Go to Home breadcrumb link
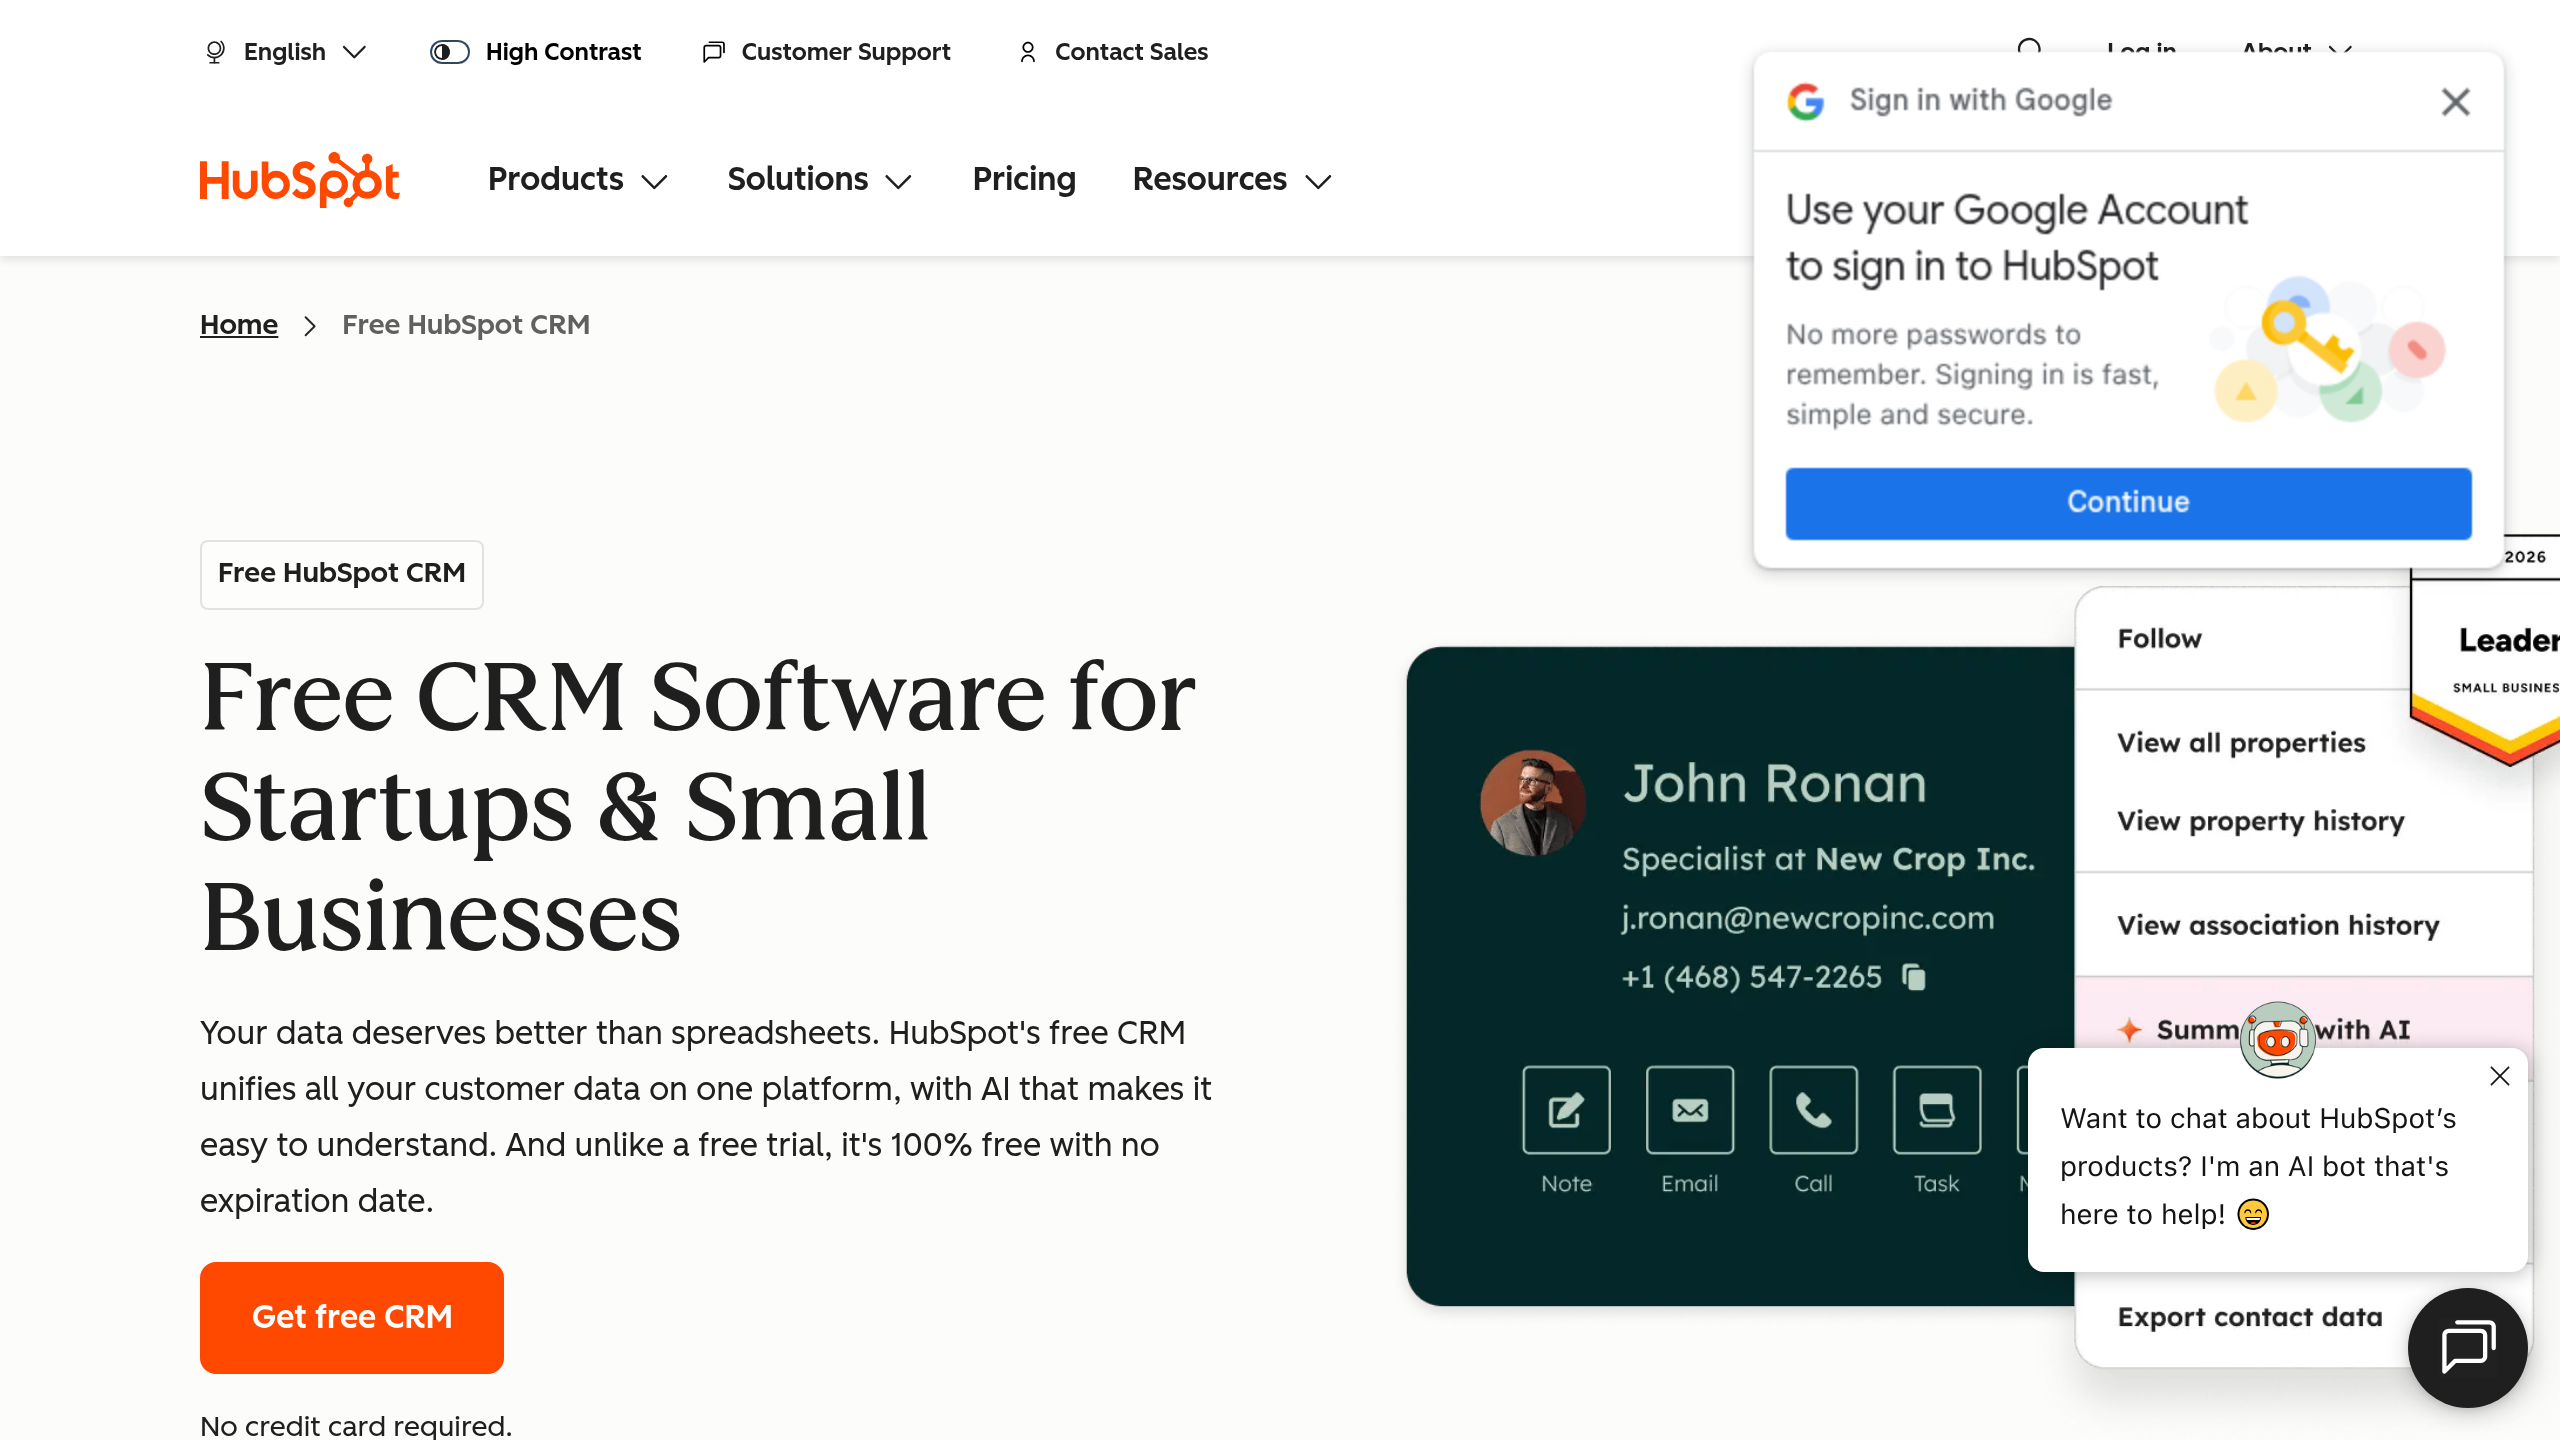 point(239,325)
